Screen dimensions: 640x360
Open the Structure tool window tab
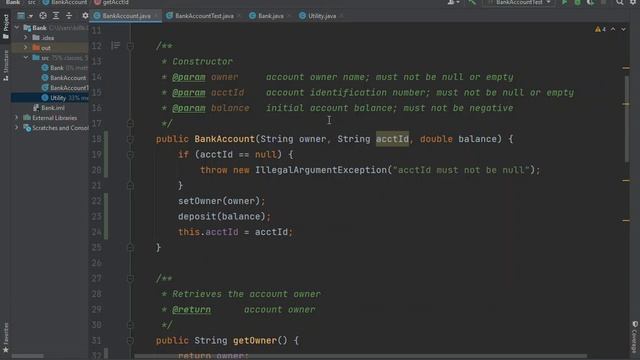pyautogui.click(x=5, y=65)
